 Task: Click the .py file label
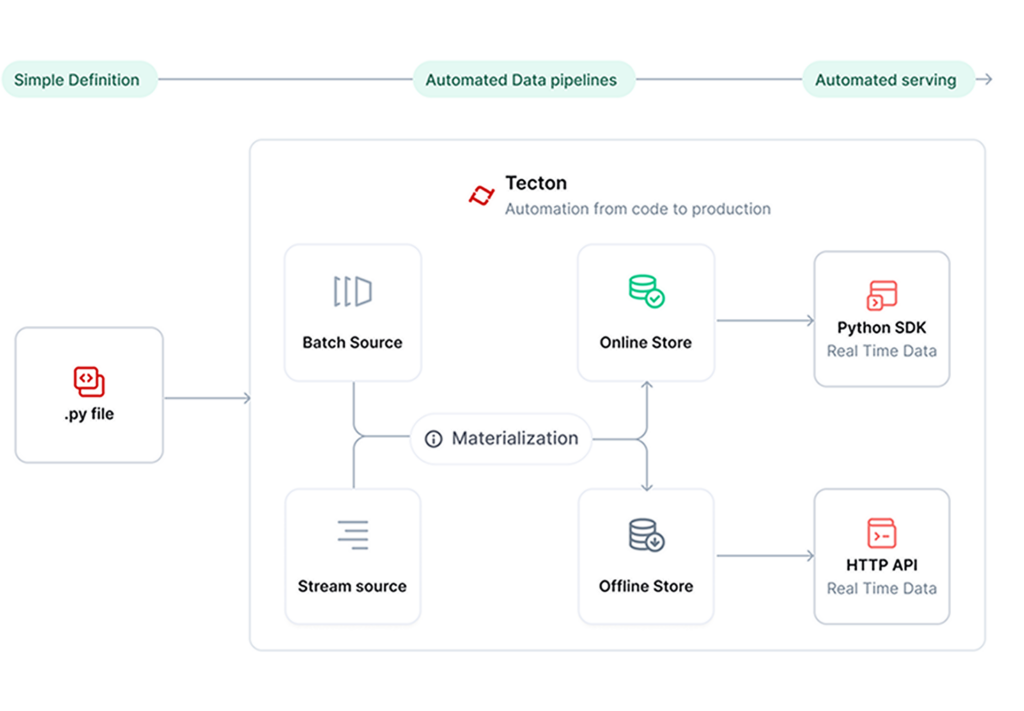89,414
